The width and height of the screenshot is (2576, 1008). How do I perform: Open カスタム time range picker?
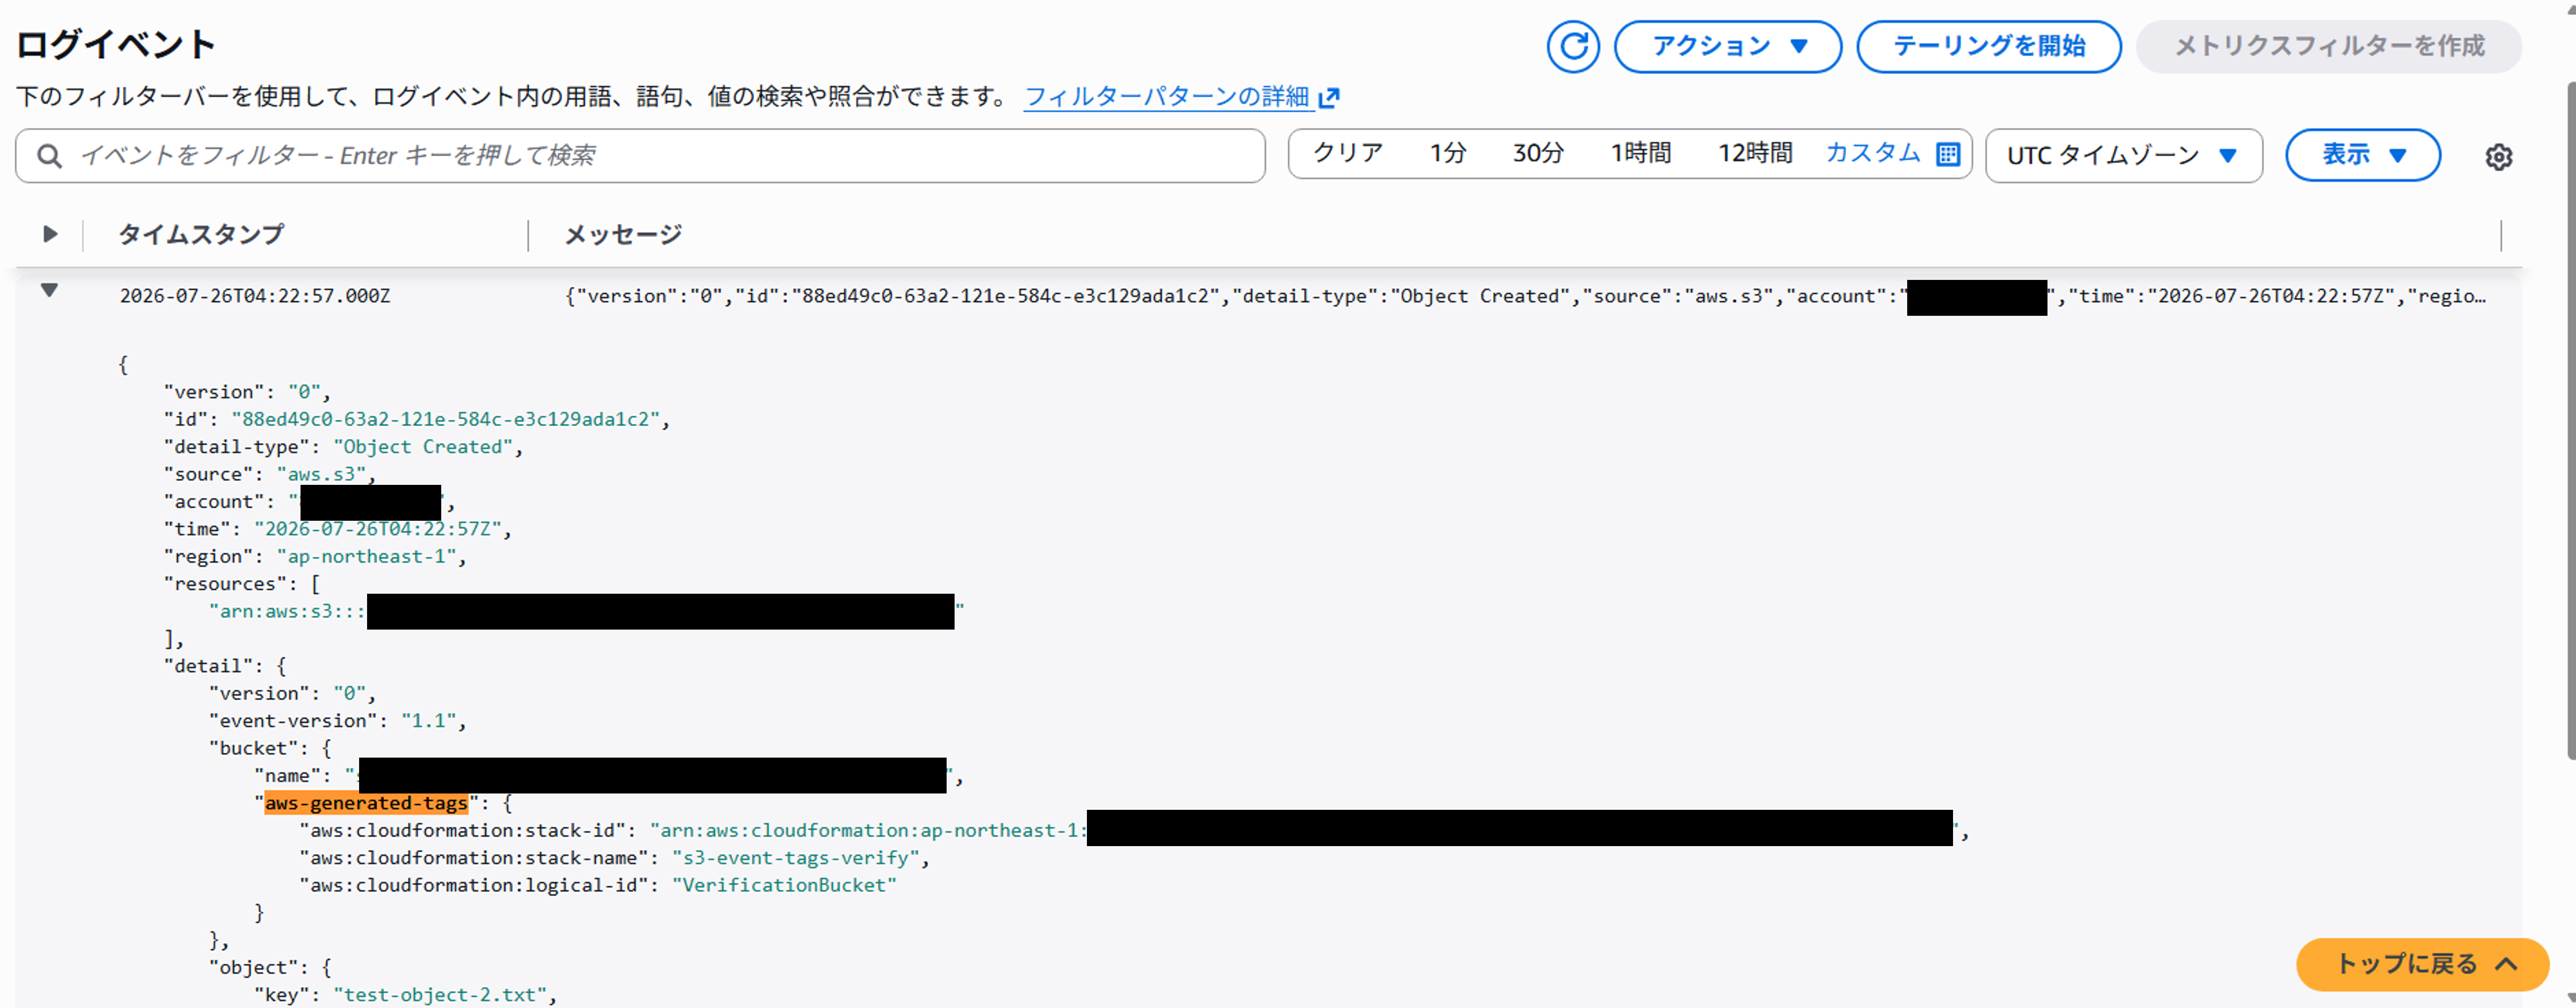click(x=1873, y=153)
